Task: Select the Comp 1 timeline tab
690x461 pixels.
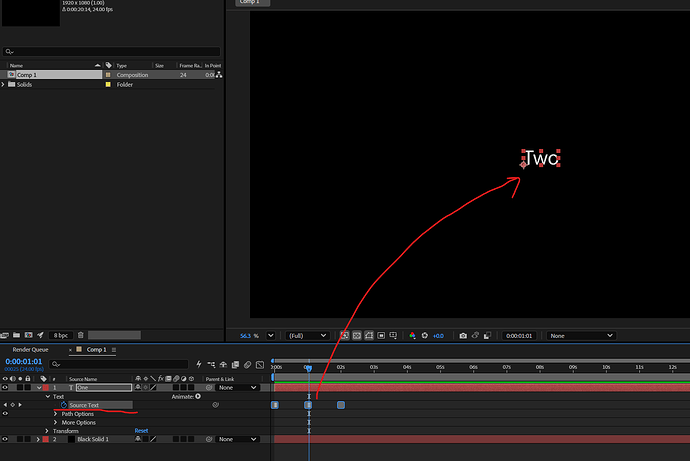Action: click(96, 350)
